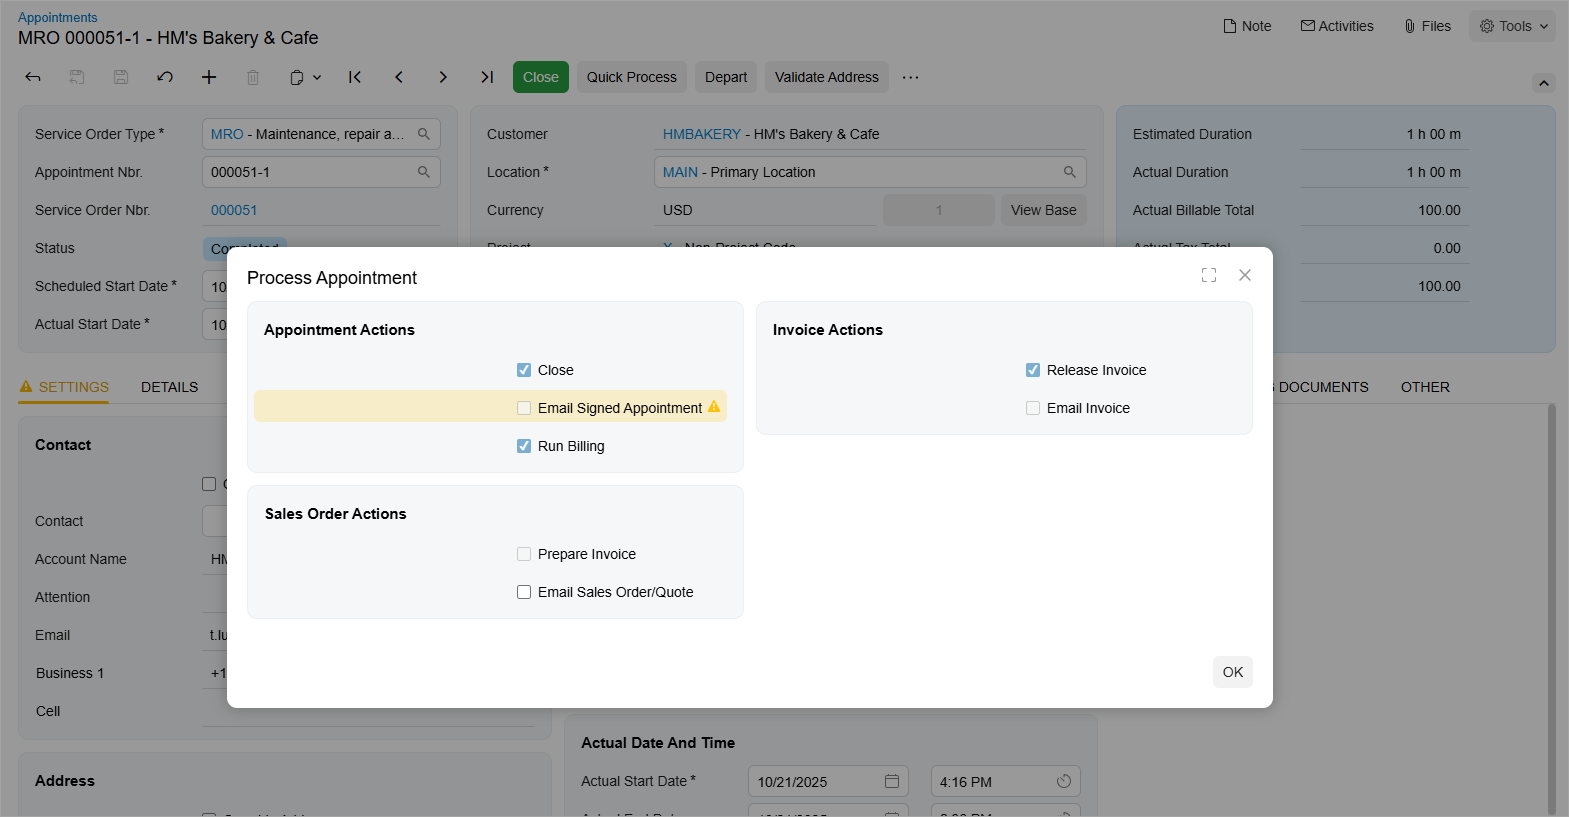Click OK in Process Appointment dialog

coord(1233,672)
